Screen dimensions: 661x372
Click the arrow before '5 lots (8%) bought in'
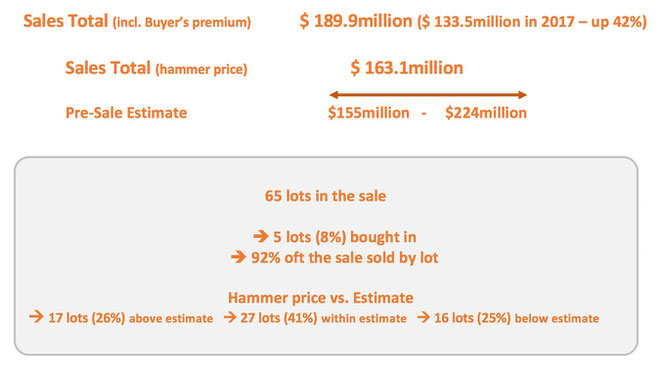pyautogui.click(x=261, y=236)
